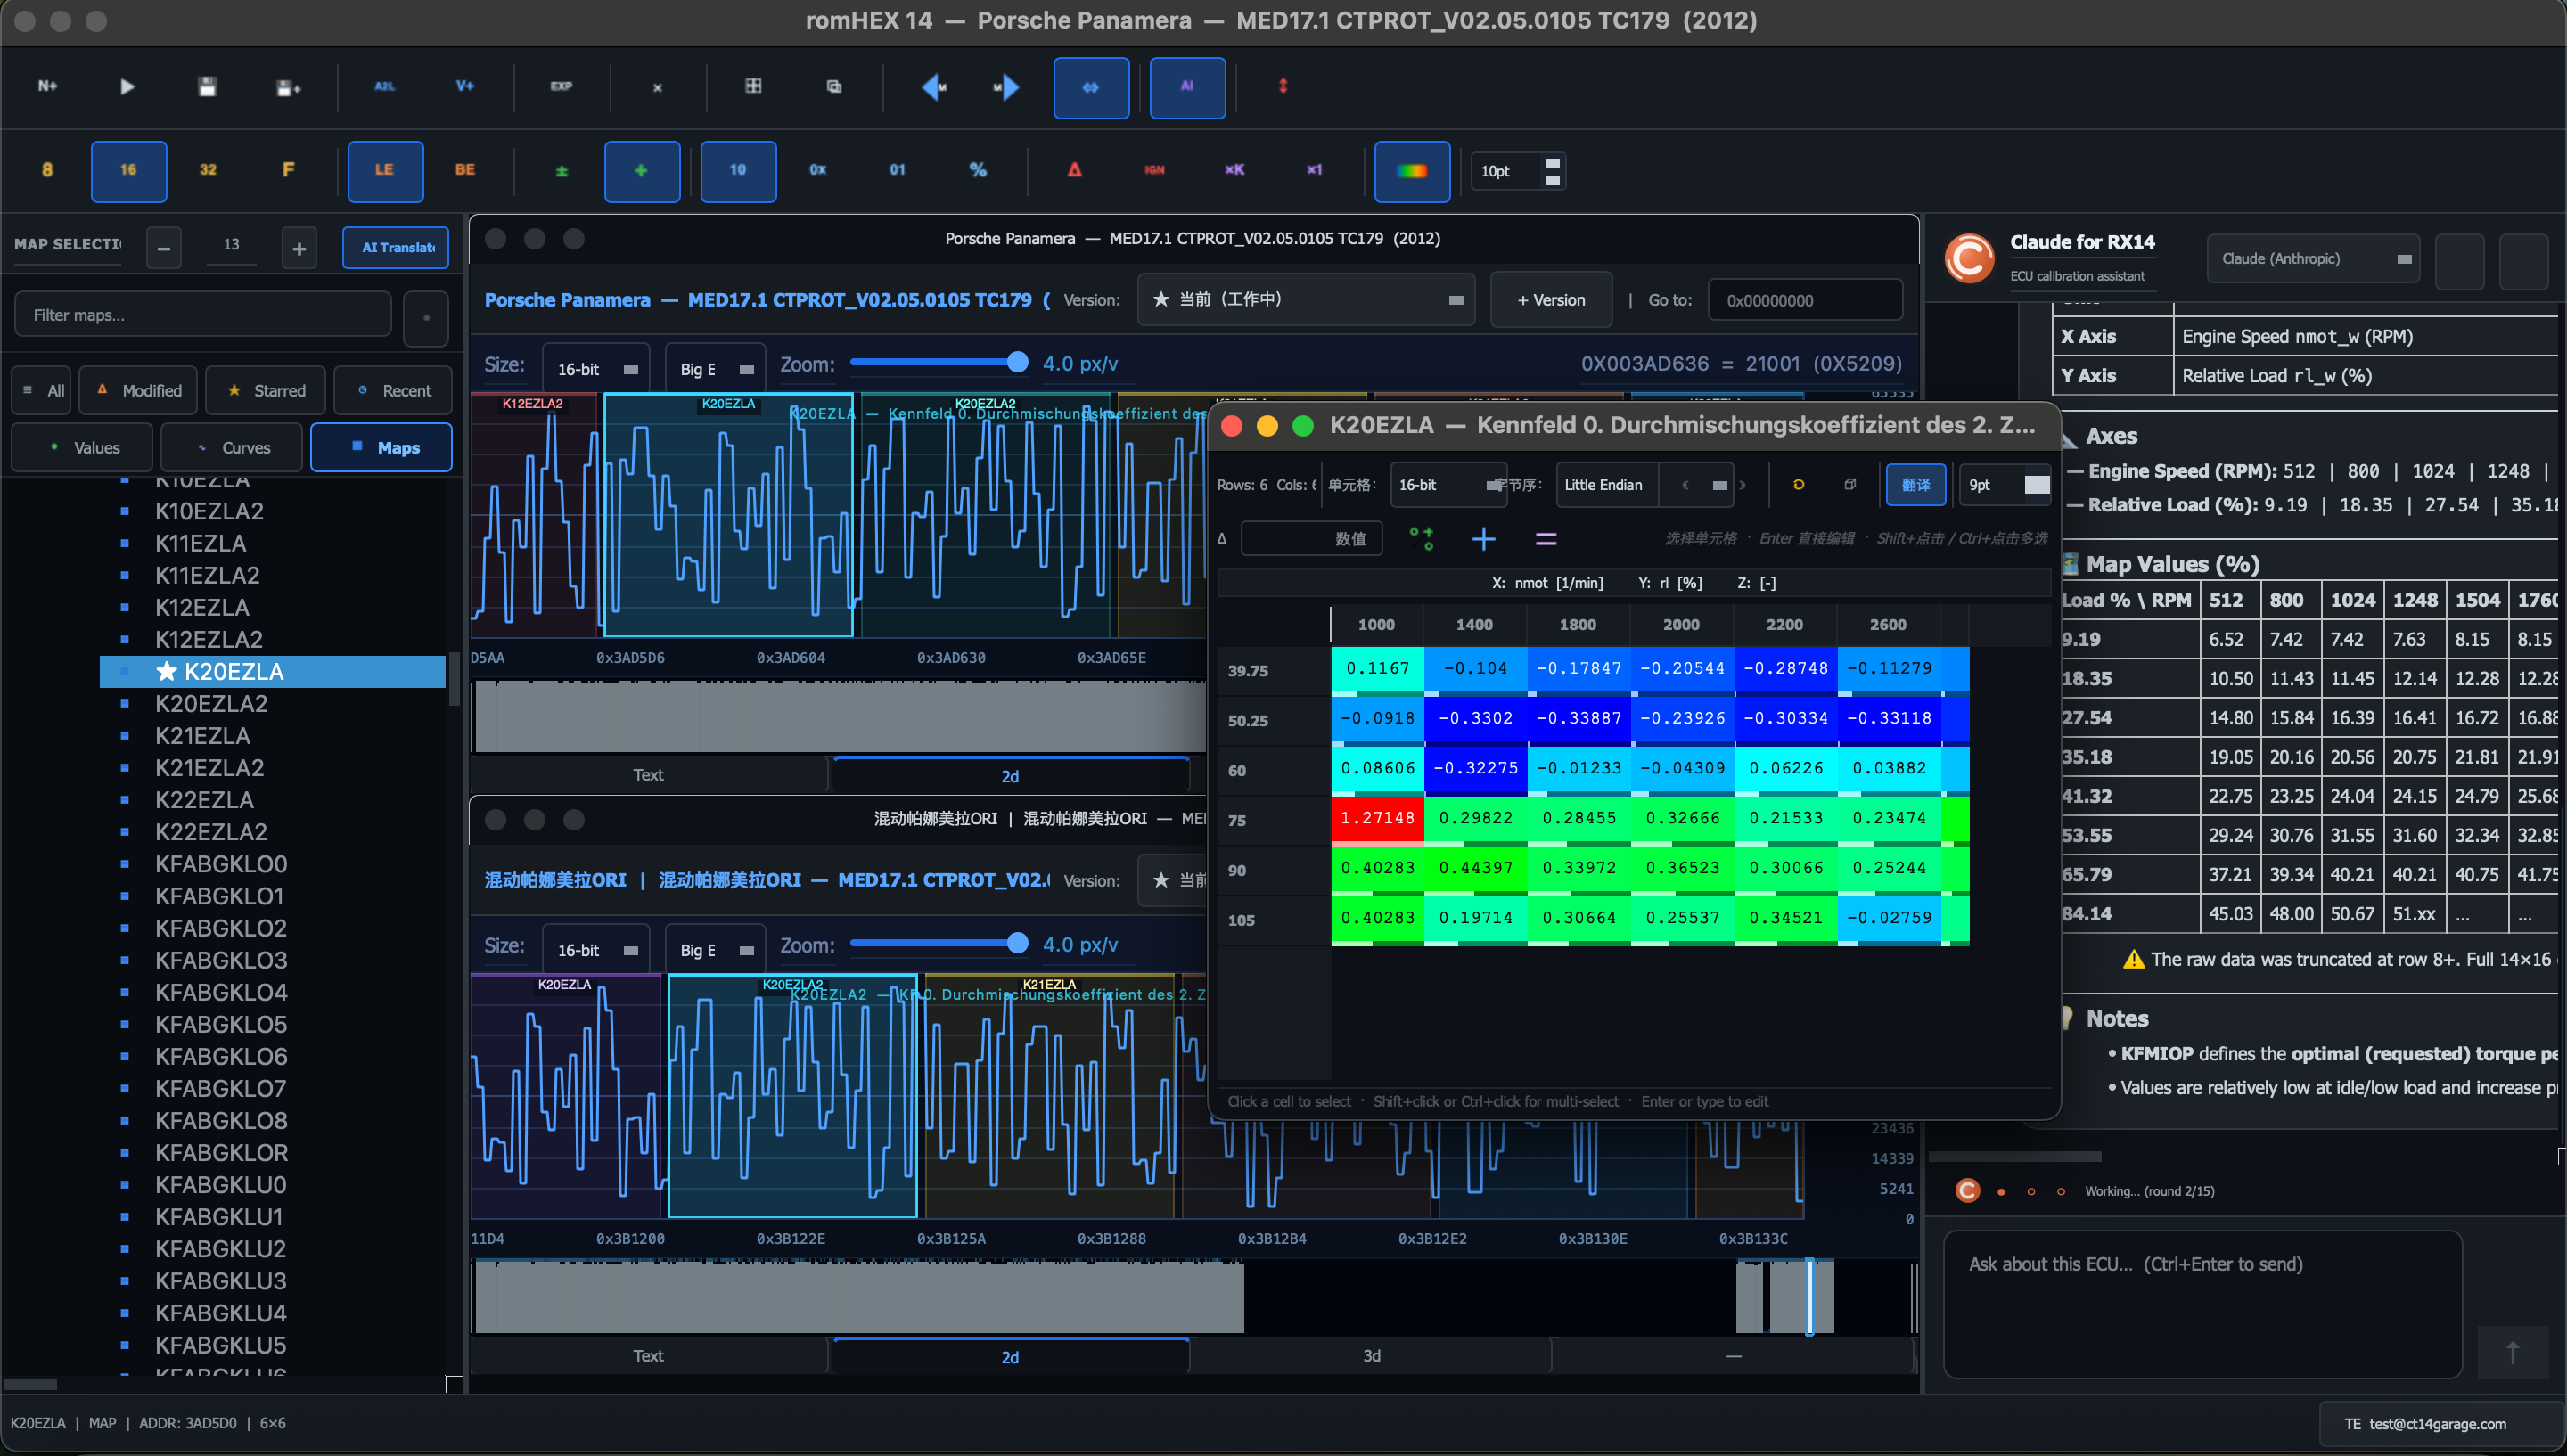Click the ×K multiplier icon
The image size is (2567, 1456).
pyautogui.click(x=1234, y=171)
